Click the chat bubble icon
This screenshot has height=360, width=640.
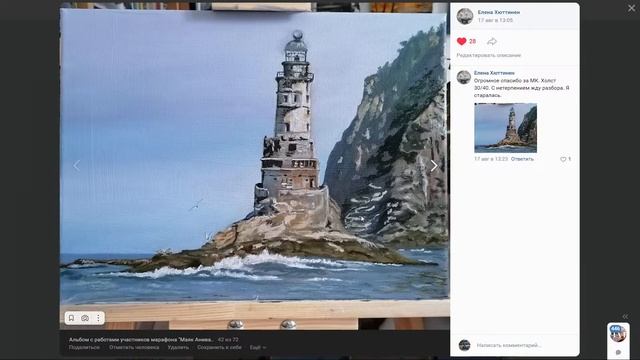tap(618, 352)
